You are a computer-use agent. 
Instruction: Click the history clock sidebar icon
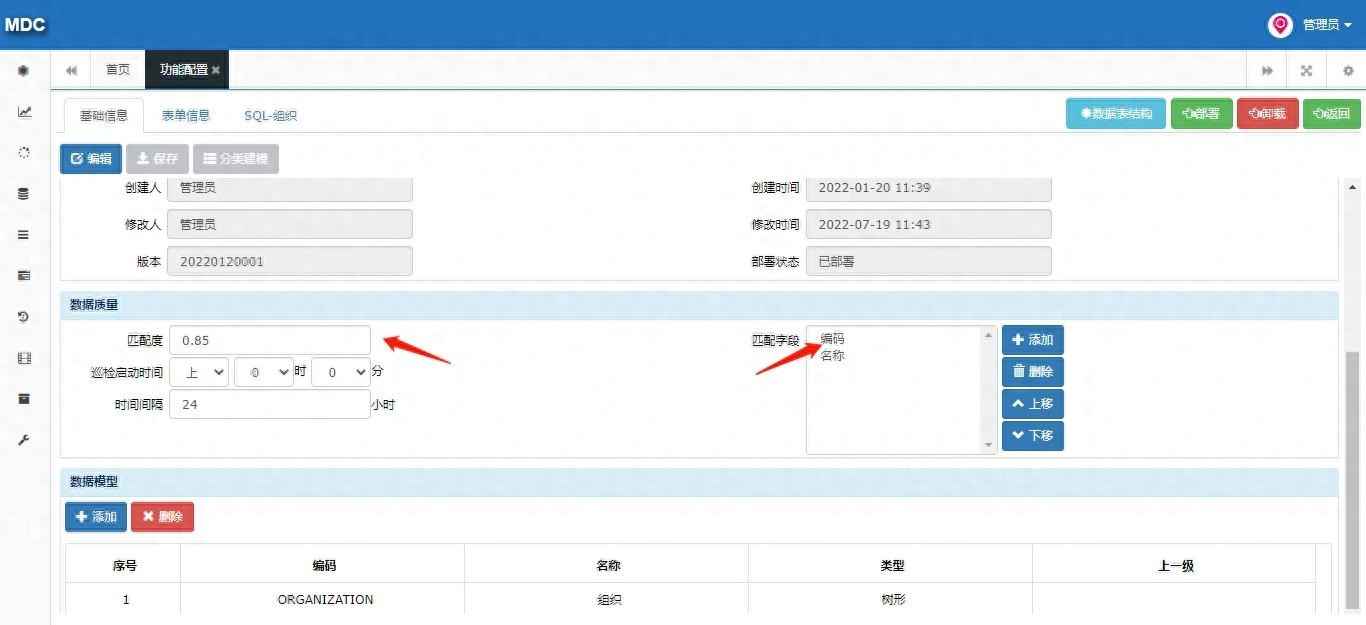(x=24, y=317)
